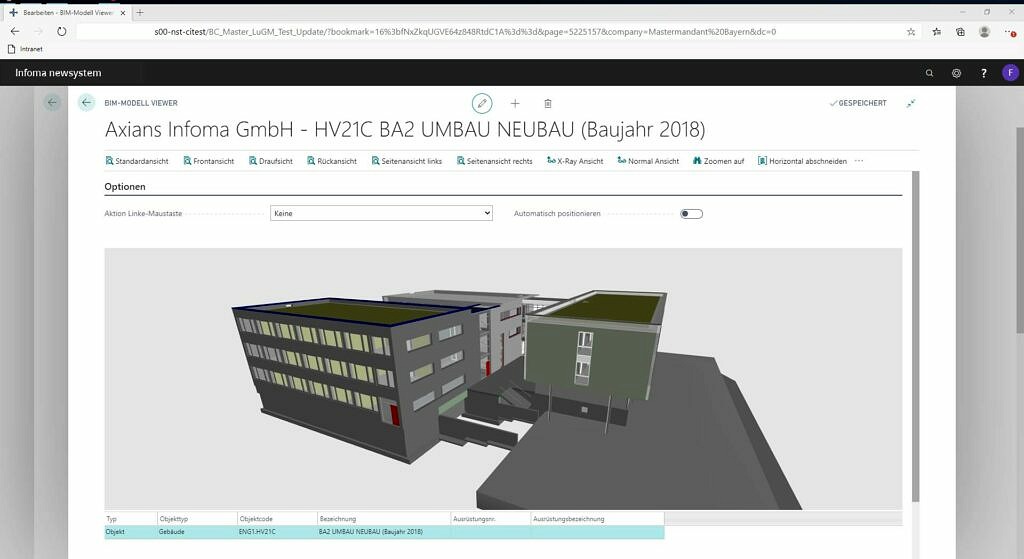This screenshot has height=559, width=1024.
Task: Bookmark page with the star icon
Action: coord(911,31)
